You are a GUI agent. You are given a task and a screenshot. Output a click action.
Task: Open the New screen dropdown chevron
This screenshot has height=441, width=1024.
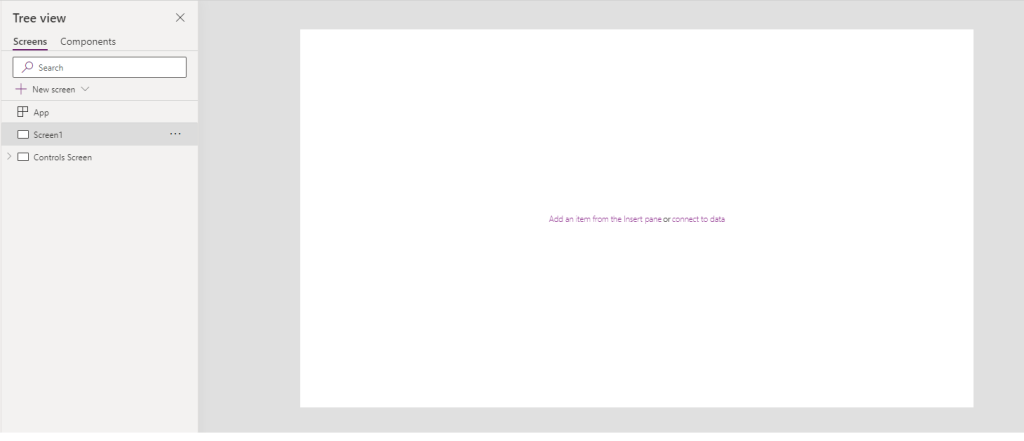85,89
